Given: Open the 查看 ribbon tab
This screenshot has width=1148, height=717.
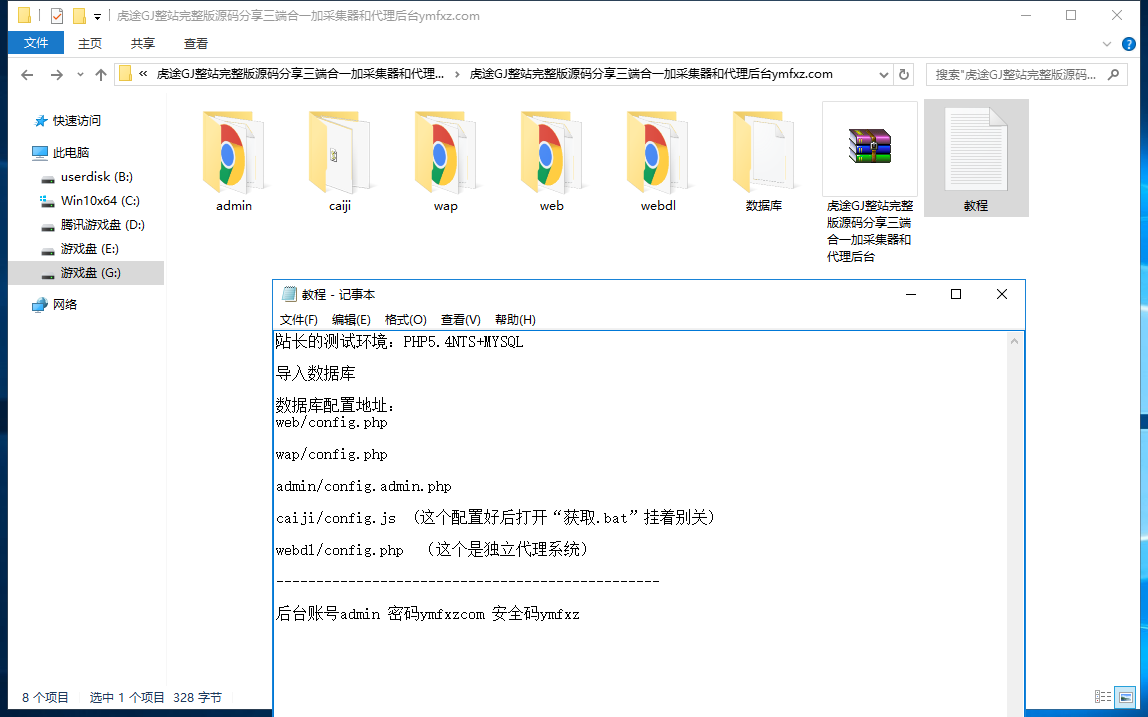Looking at the screenshot, I should coord(196,43).
